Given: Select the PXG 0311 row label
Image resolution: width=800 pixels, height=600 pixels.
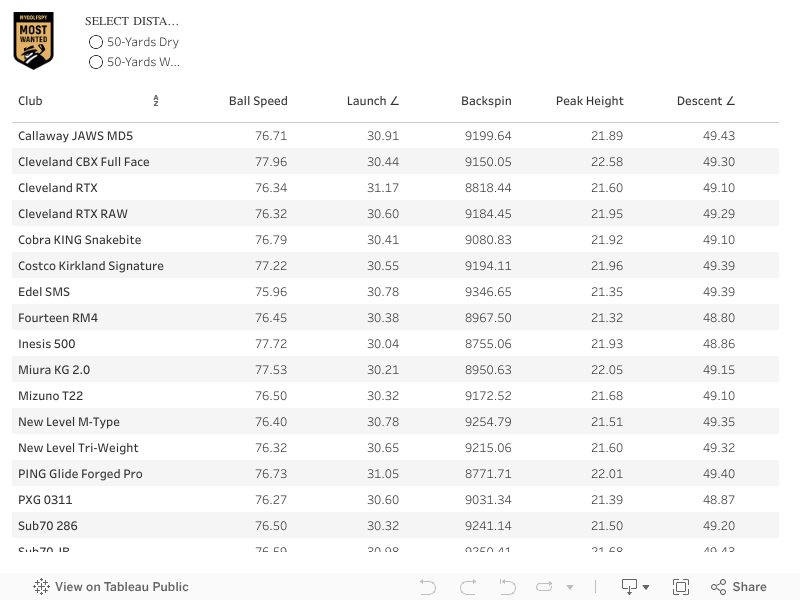Looking at the screenshot, I should 45,500.
